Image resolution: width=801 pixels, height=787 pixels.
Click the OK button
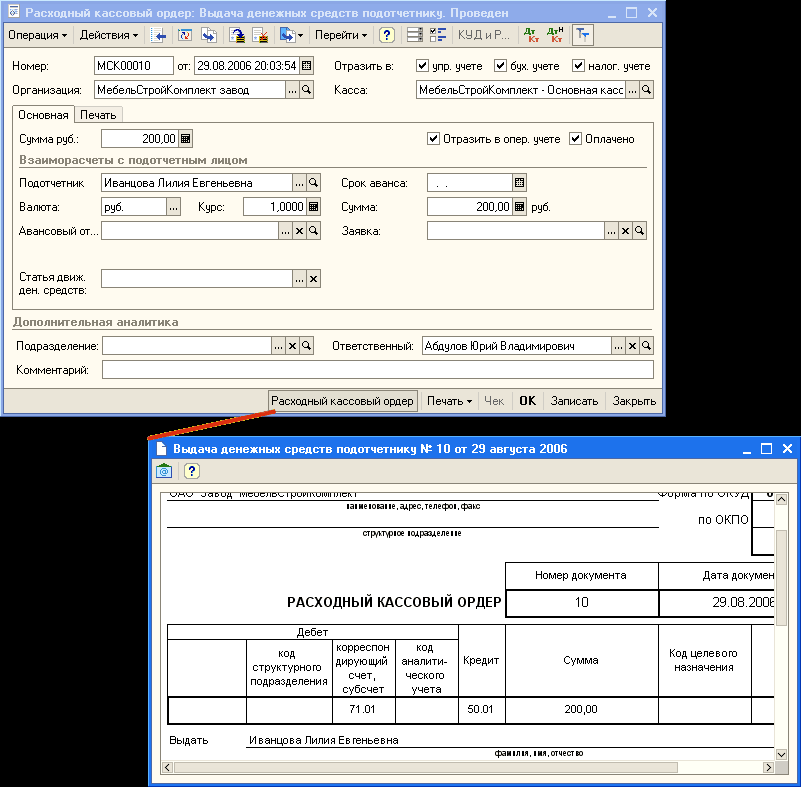coord(527,401)
